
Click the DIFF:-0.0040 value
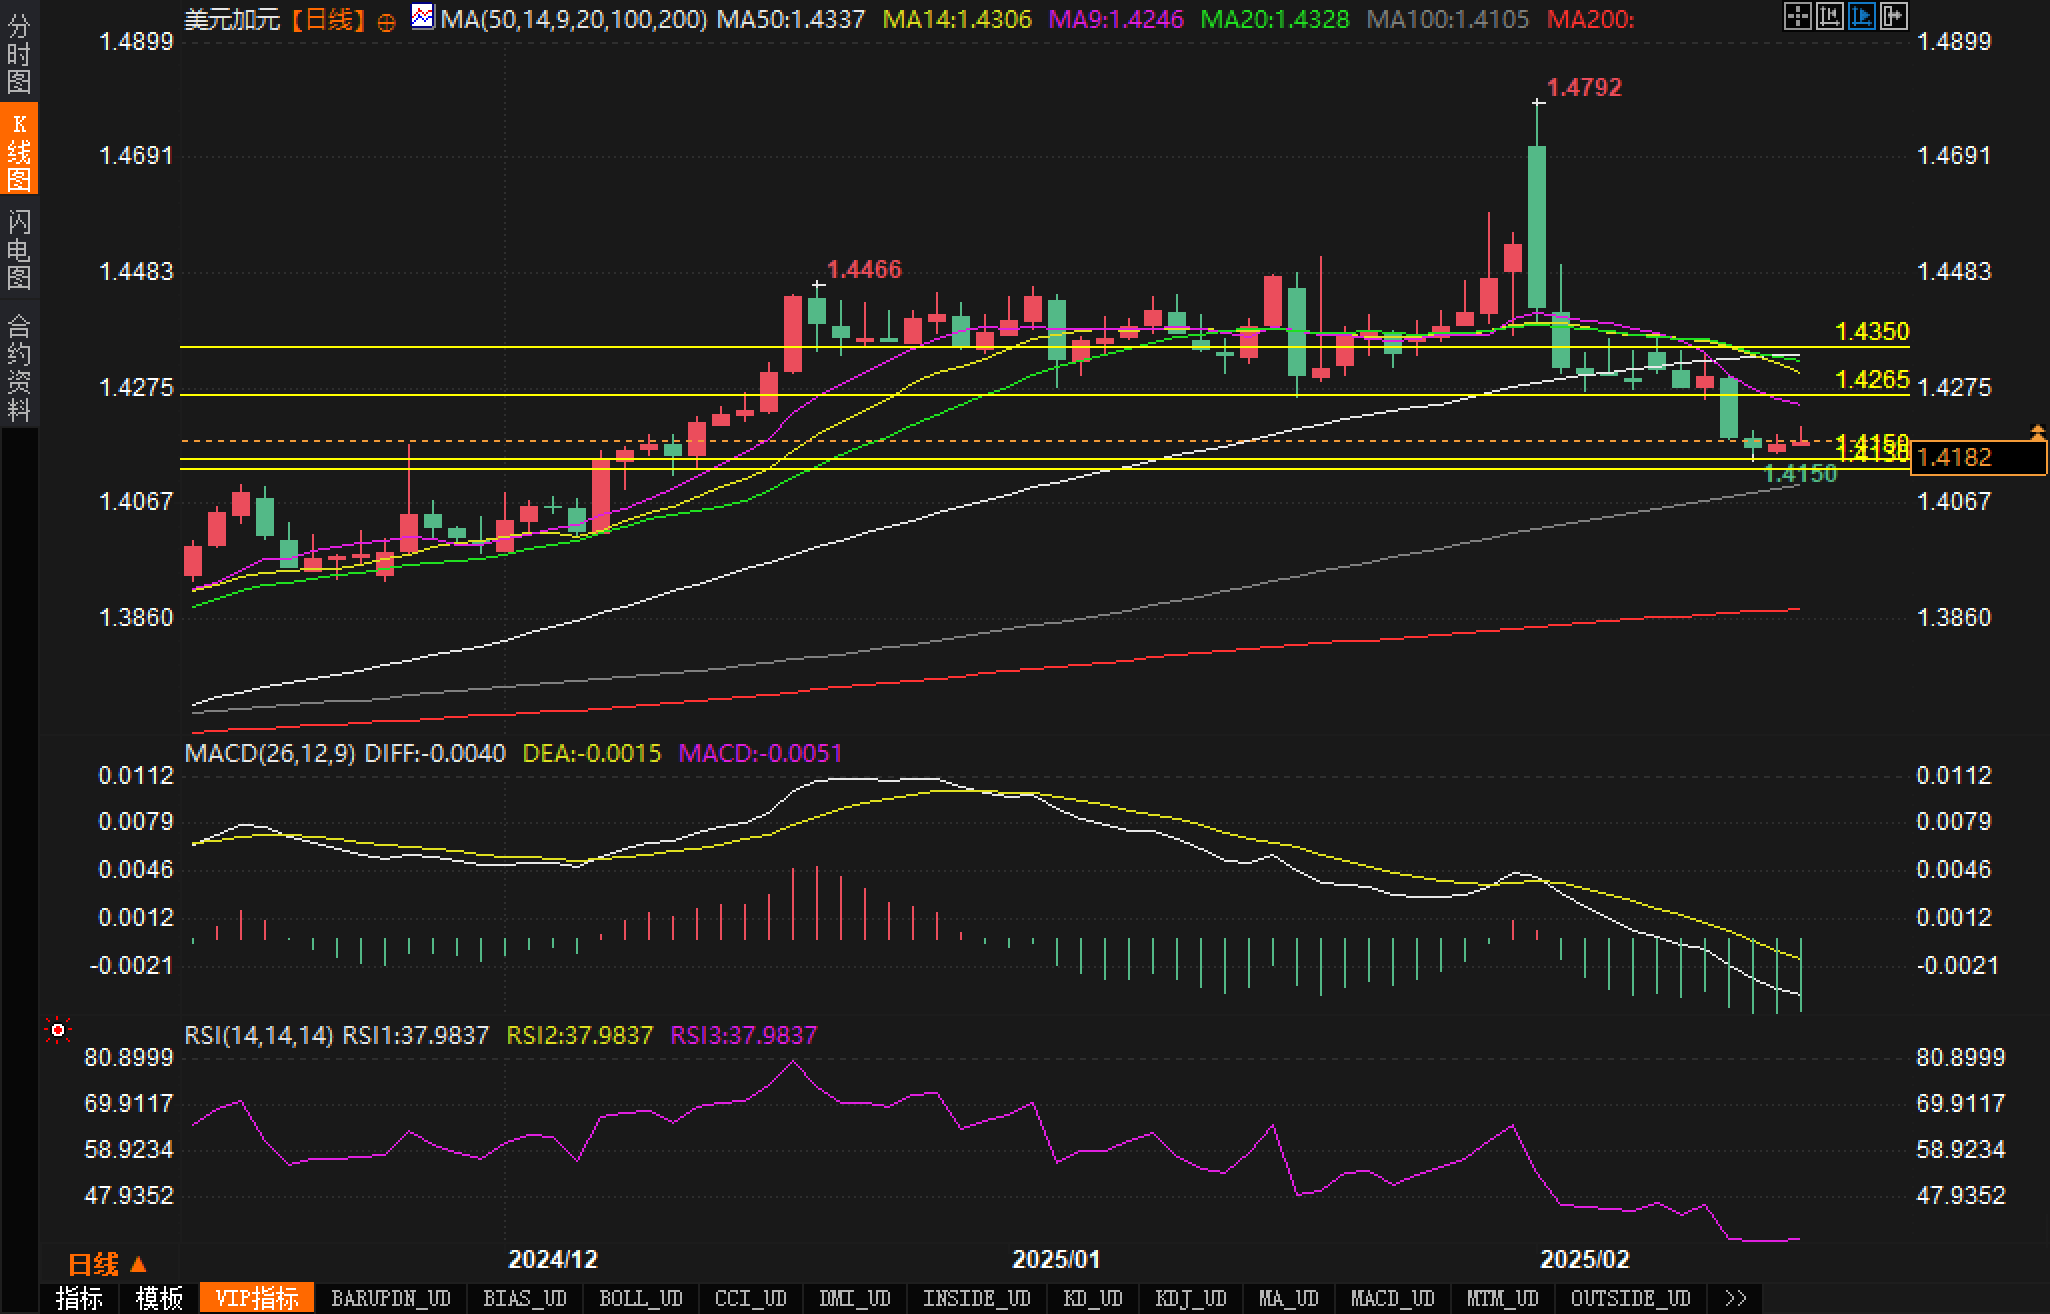(435, 753)
